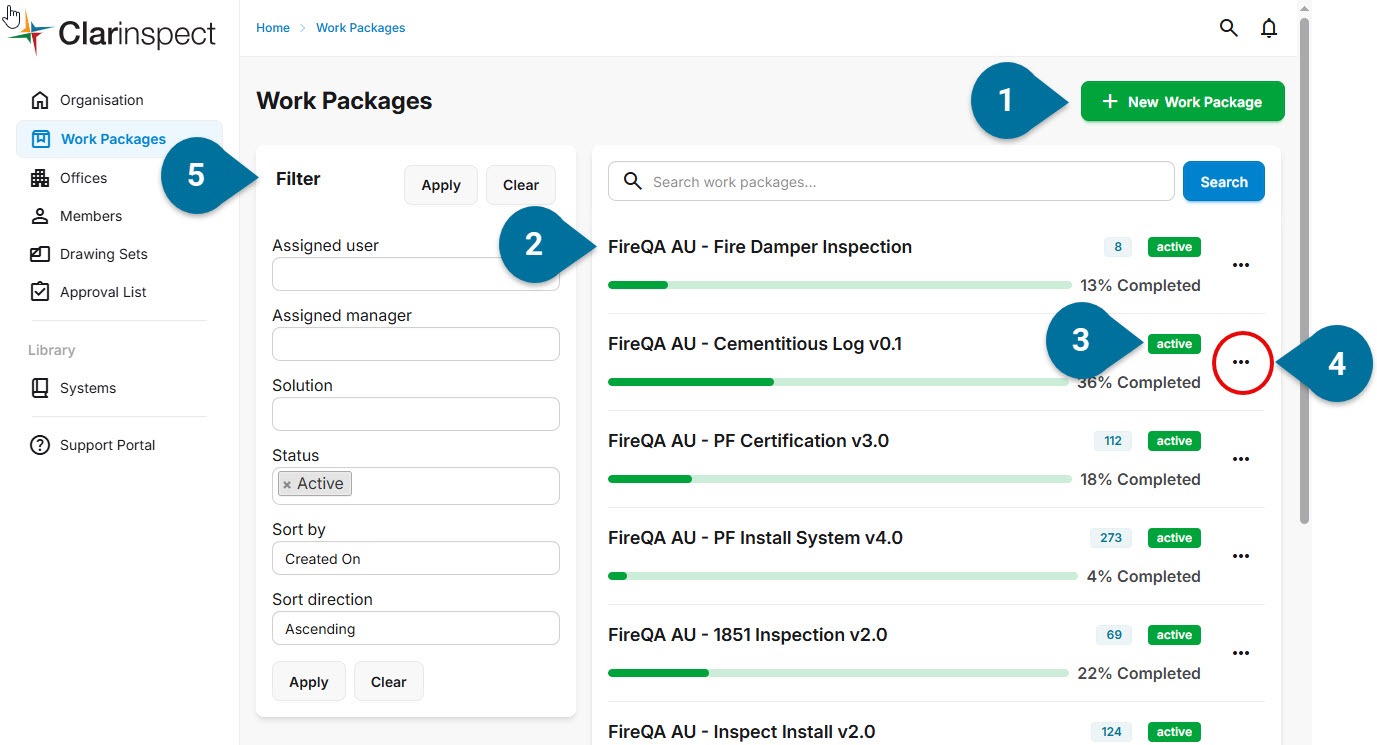Click Apply at top of Filter panel

click(441, 185)
